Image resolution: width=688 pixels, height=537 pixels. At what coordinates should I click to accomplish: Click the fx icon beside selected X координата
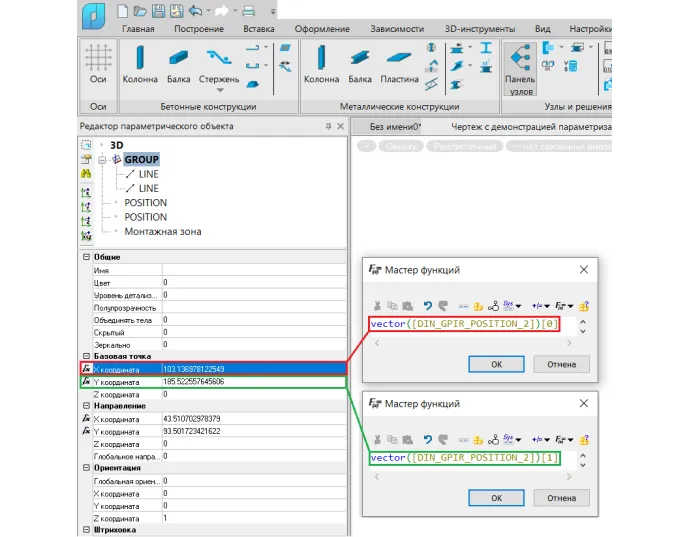pos(86,369)
